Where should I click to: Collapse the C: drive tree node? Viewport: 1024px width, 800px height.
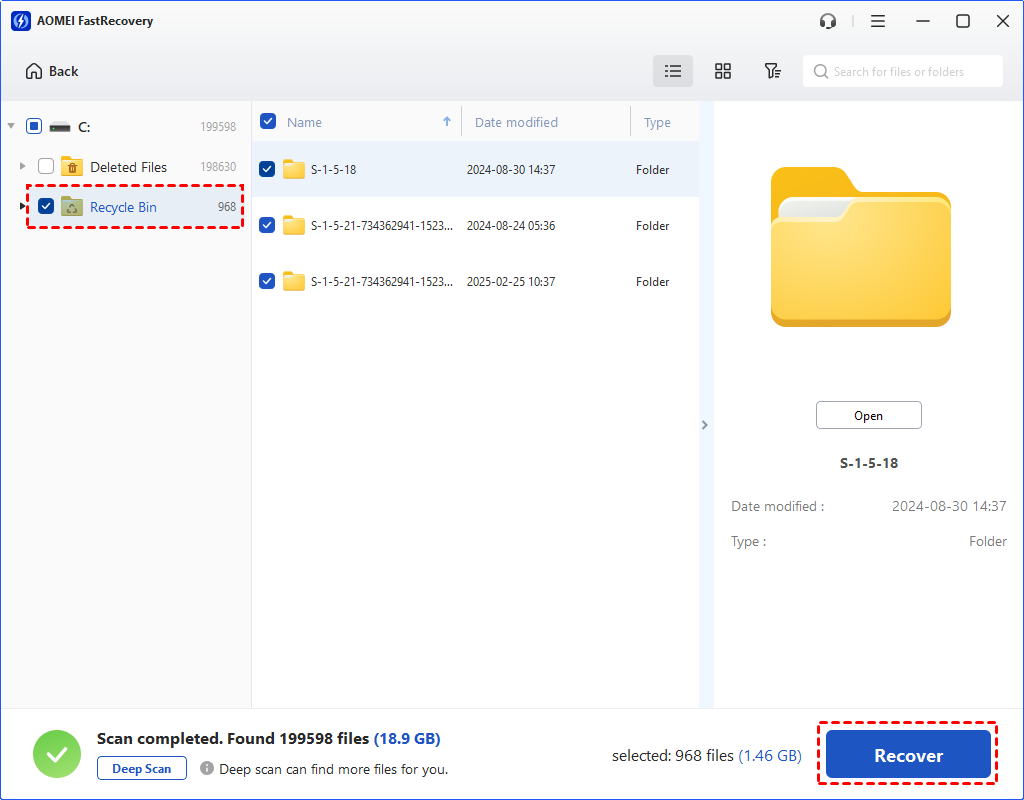(11, 126)
